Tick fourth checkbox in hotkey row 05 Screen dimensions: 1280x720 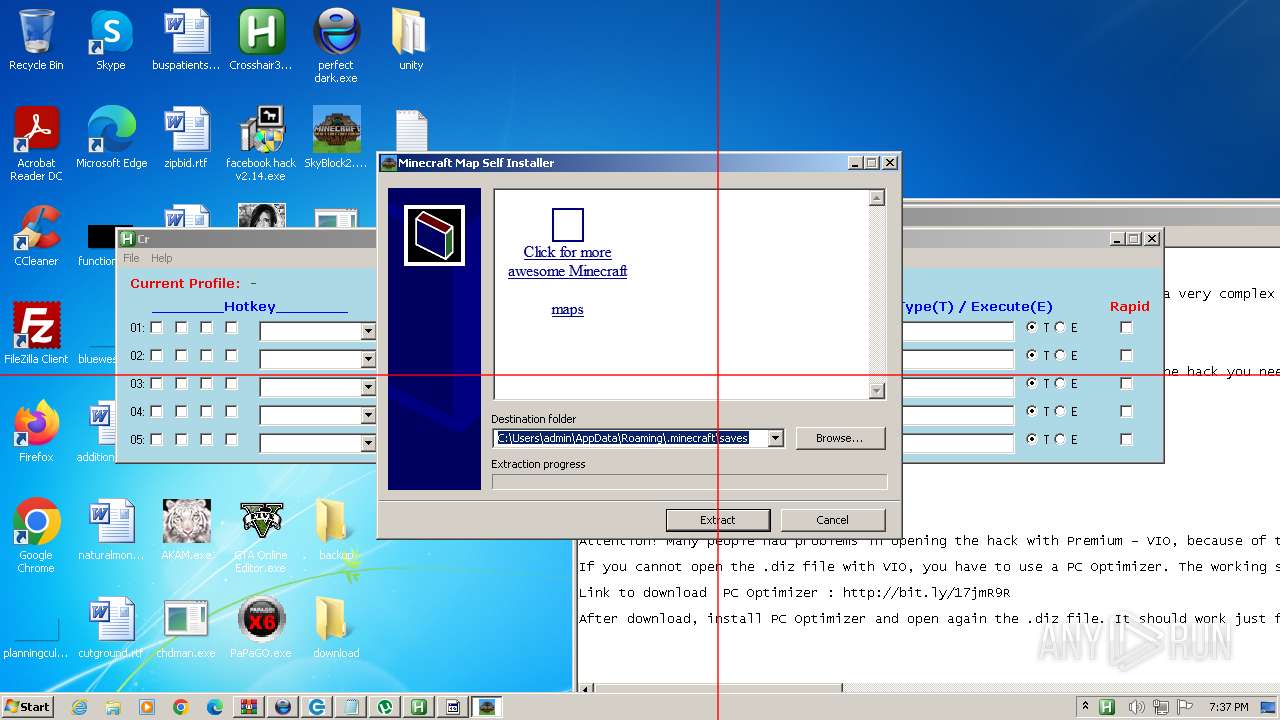tap(231, 439)
